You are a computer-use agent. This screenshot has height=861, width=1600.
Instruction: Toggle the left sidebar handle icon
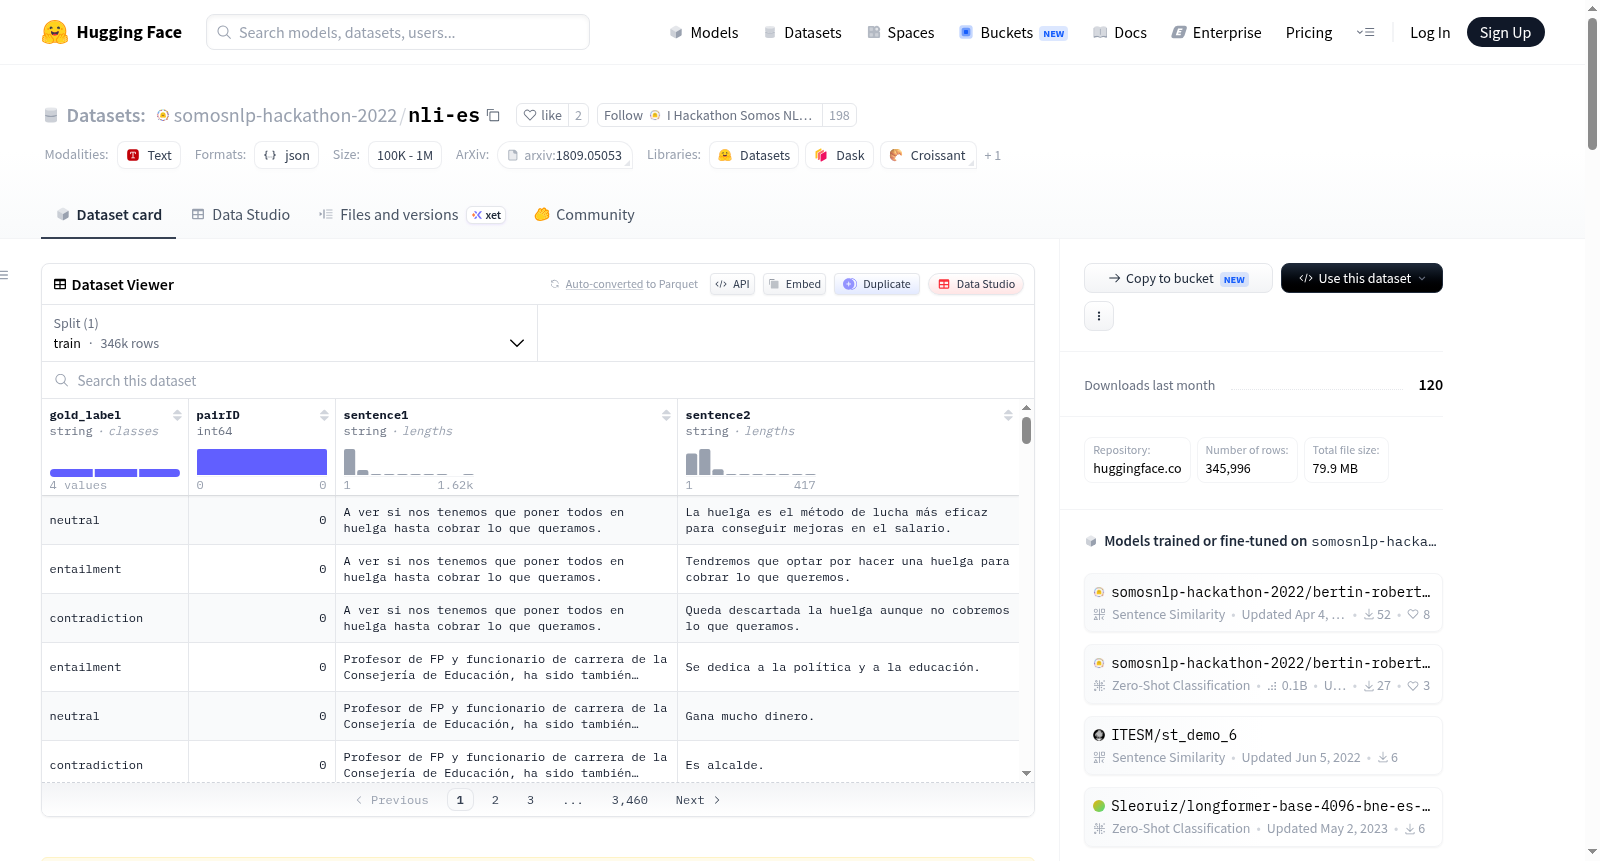[x=4, y=275]
